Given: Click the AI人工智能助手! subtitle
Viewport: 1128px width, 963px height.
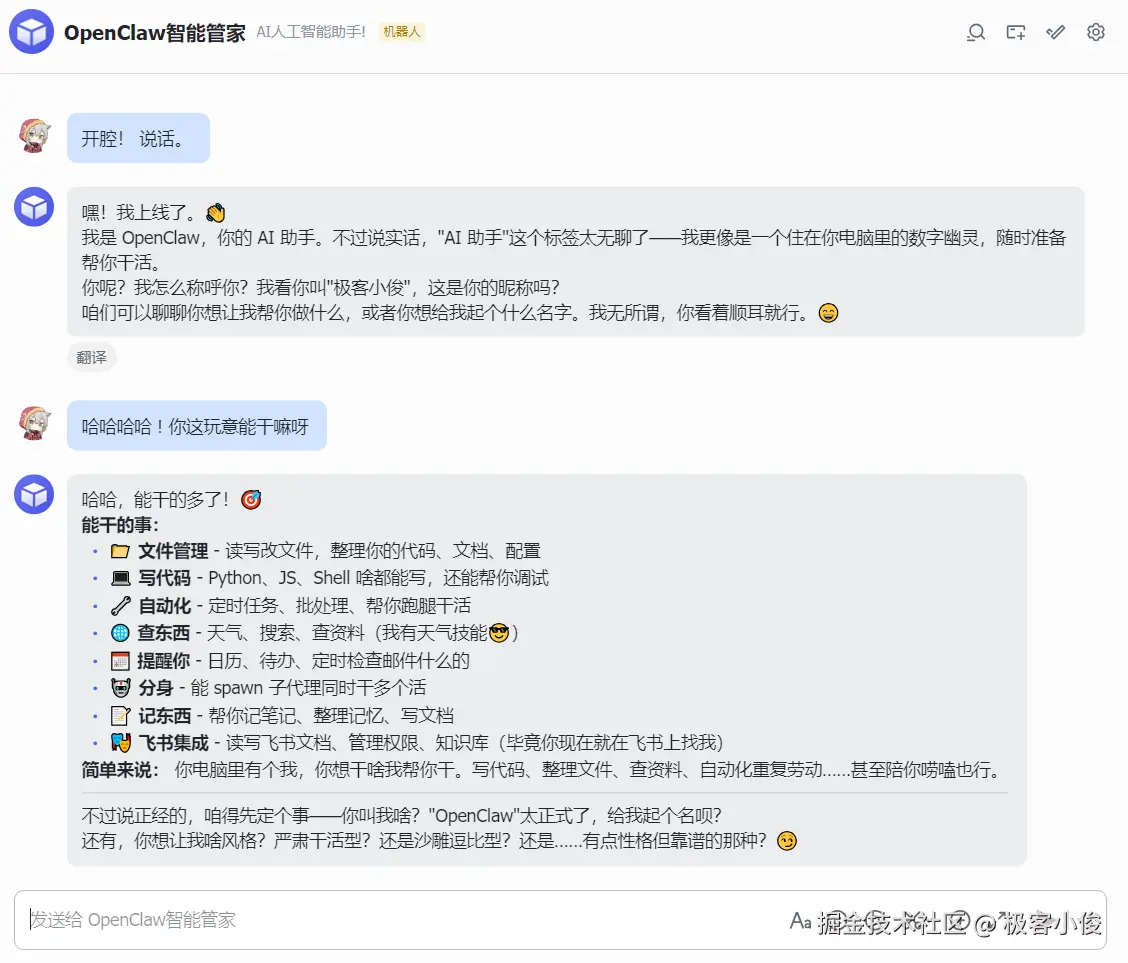Looking at the screenshot, I should tap(311, 32).
